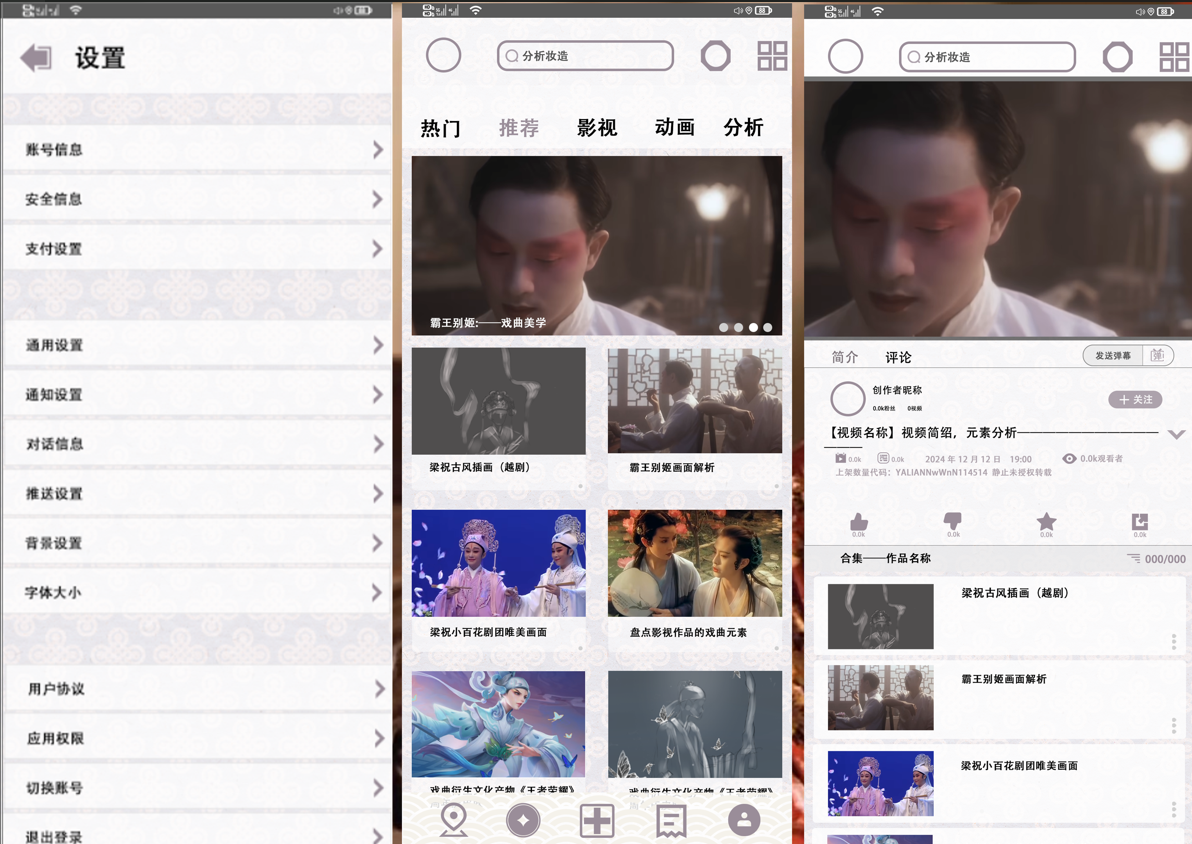Open the grid menu icon on the video page
1192x844 pixels.
tap(1175, 56)
